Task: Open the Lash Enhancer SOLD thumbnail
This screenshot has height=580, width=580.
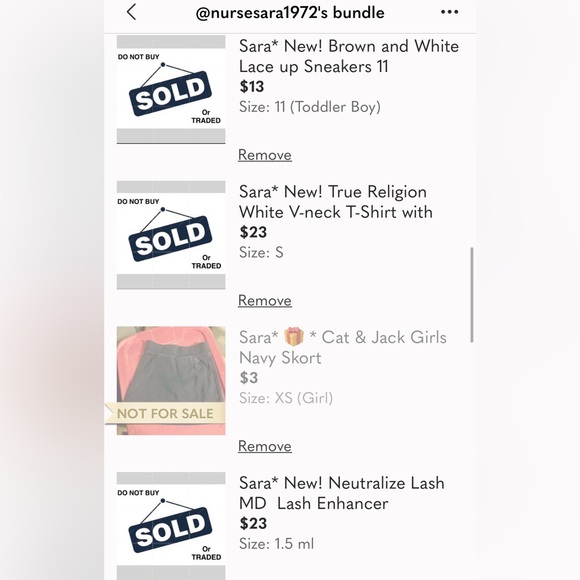Action: pyautogui.click(x=171, y=526)
